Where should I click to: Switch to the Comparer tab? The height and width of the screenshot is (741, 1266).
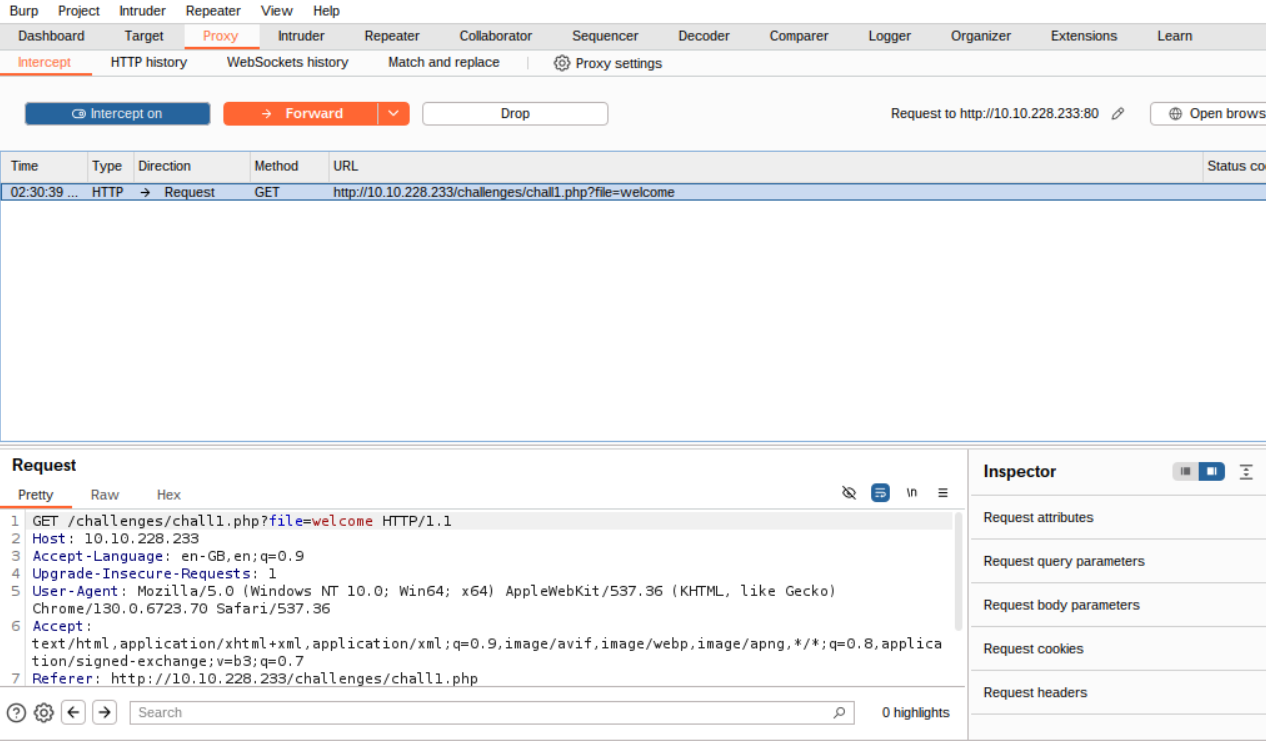pyautogui.click(x=799, y=36)
